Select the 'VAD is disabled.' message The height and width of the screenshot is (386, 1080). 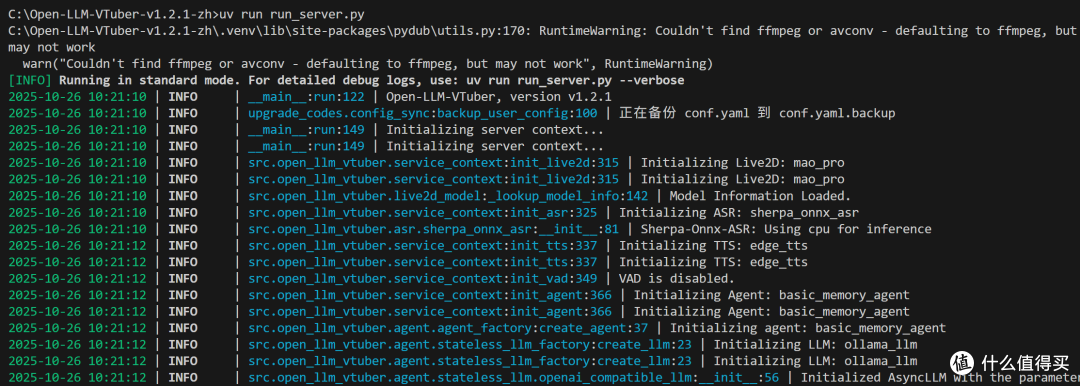676,278
